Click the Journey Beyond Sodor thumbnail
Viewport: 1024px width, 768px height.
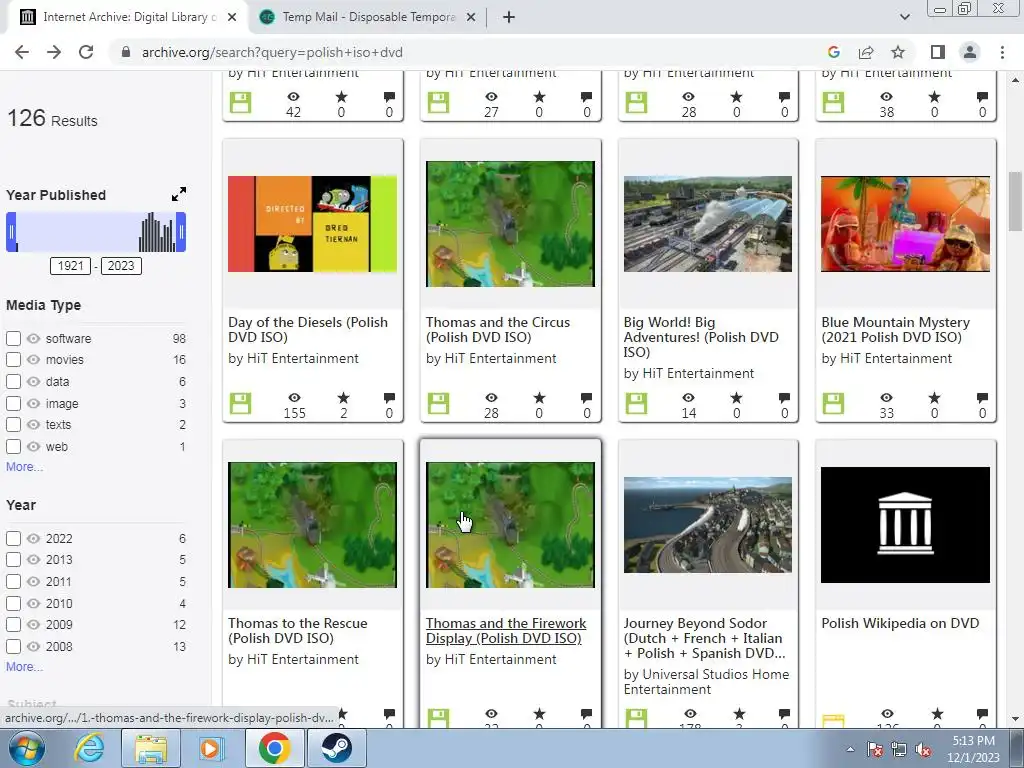pos(708,524)
